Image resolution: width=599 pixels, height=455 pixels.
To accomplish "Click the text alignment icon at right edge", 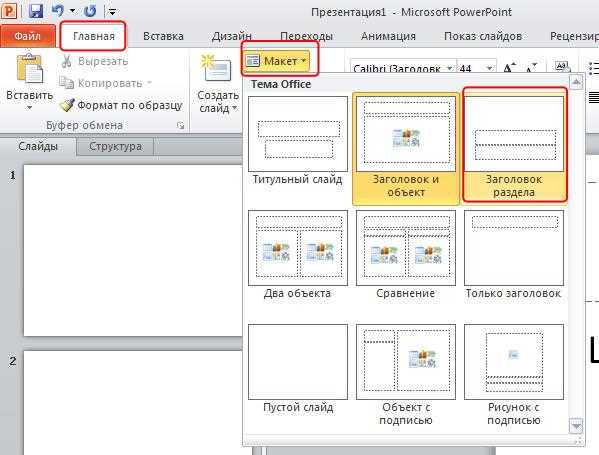I will tap(594, 97).
